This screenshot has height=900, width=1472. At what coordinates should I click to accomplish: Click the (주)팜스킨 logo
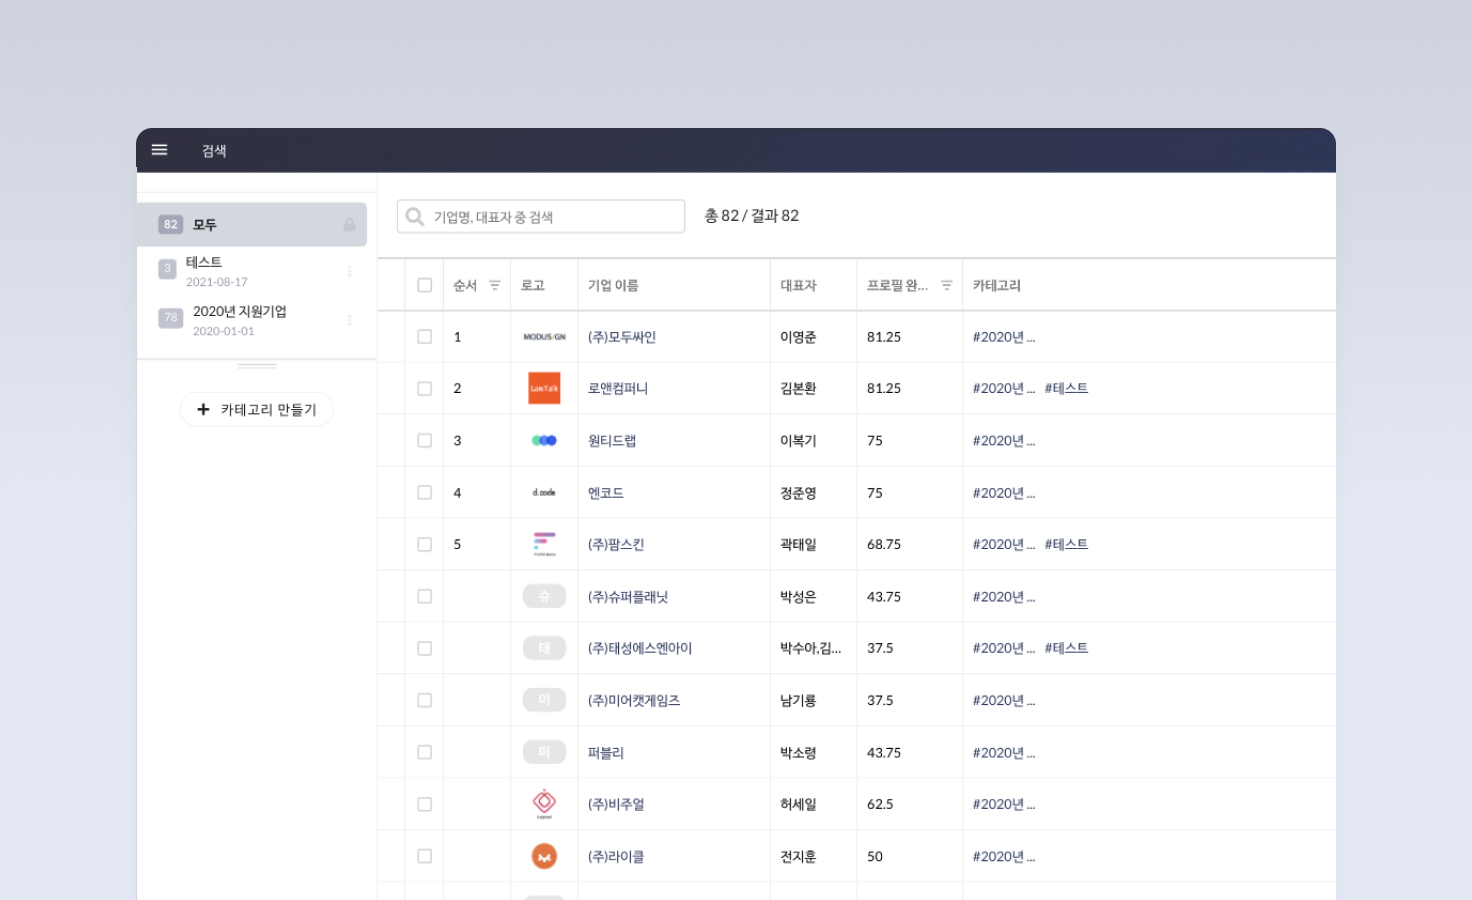tap(544, 544)
